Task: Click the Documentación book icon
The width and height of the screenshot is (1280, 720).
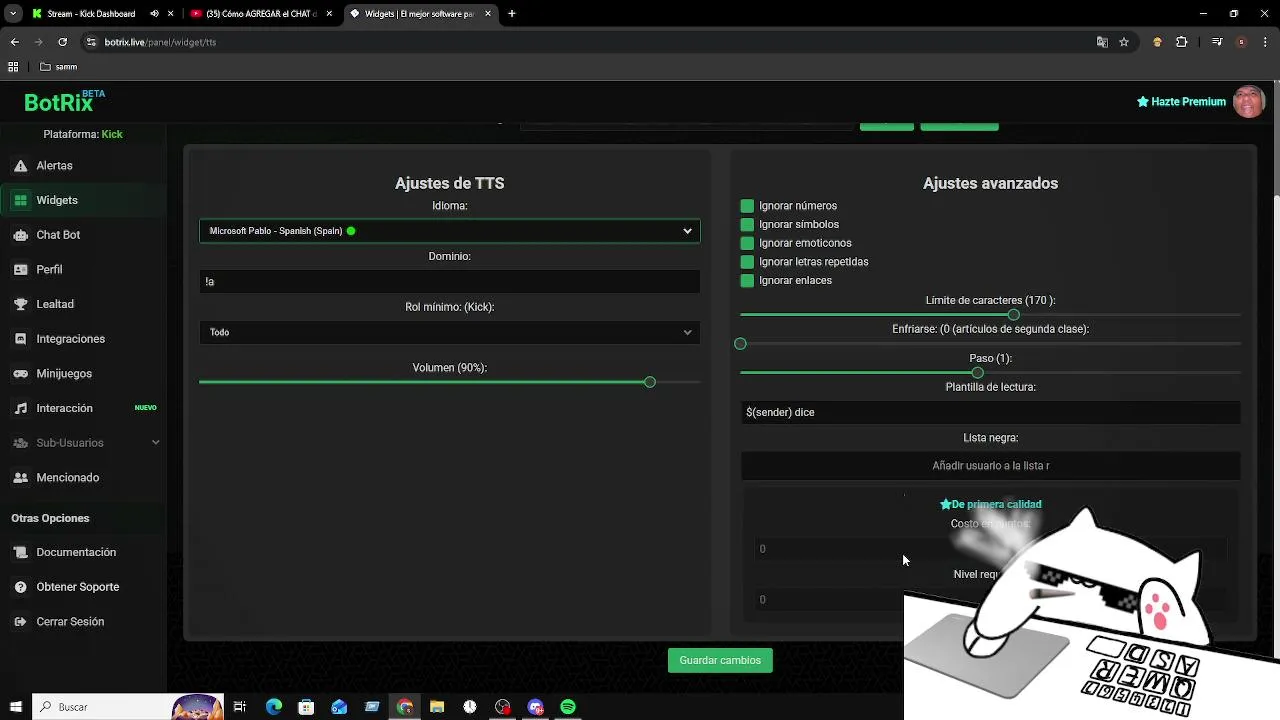Action: pos(20,552)
